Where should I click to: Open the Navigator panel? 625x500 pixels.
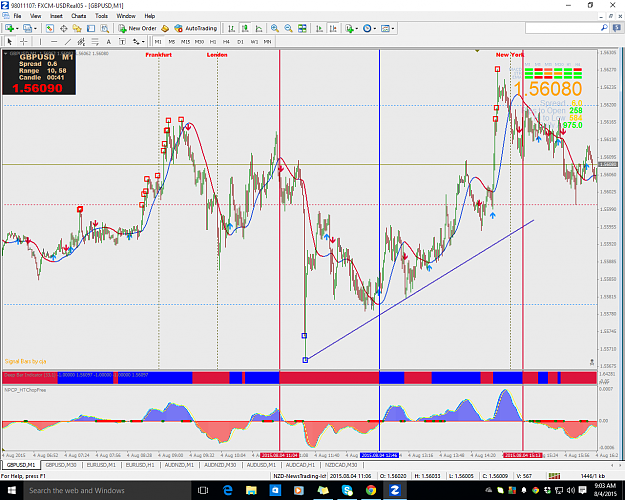[77, 28]
